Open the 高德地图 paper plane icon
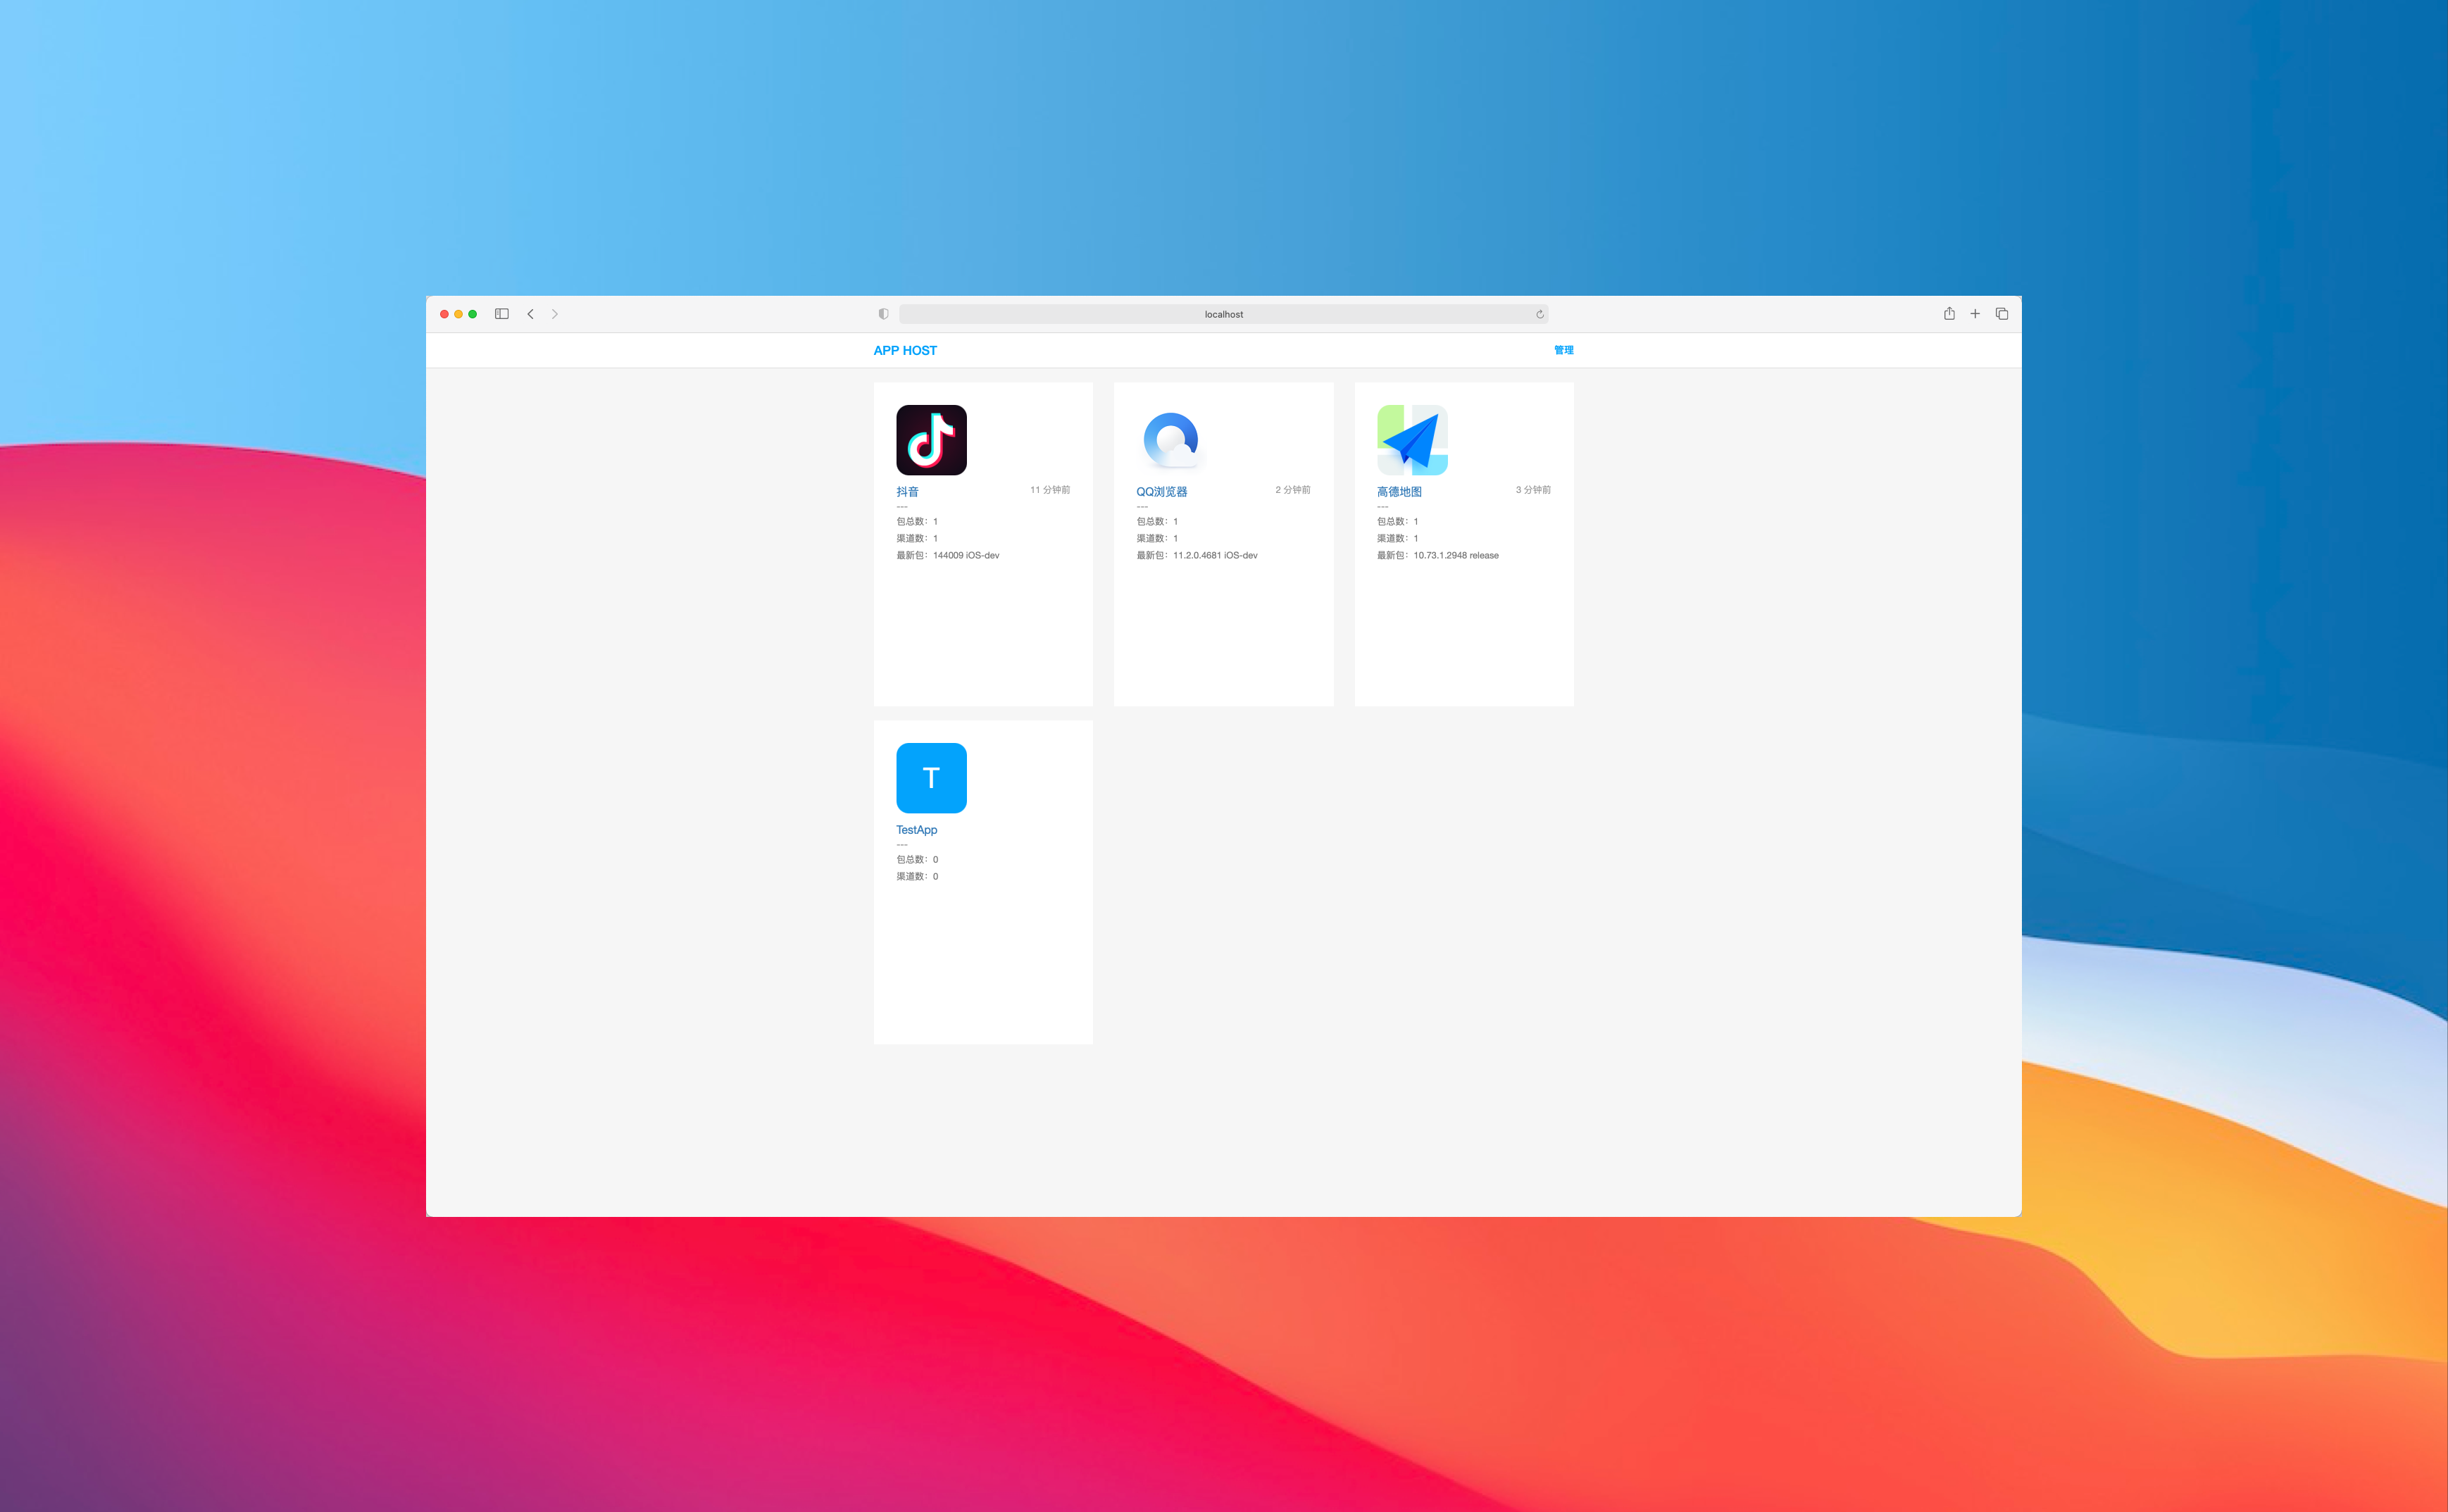The image size is (2448, 1512). point(1412,440)
